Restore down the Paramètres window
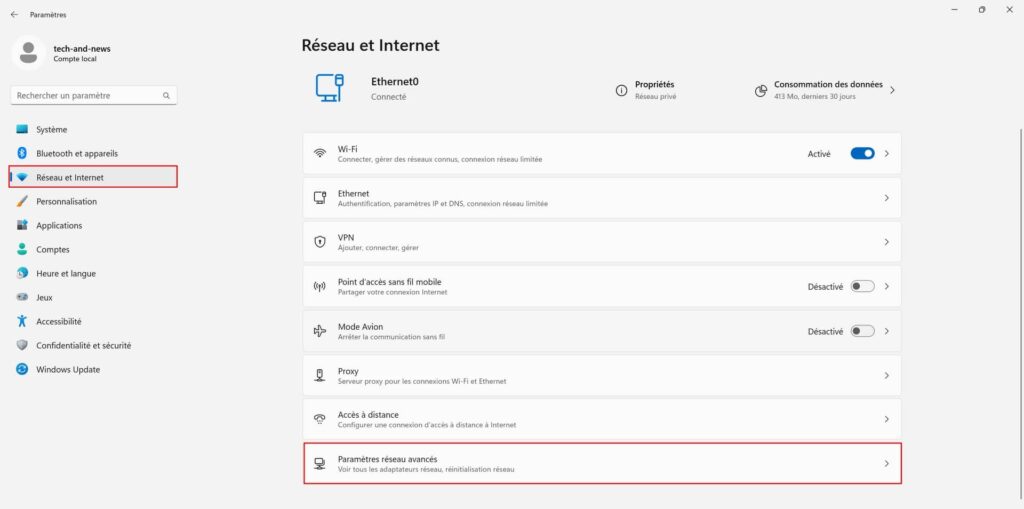 (982, 10)
